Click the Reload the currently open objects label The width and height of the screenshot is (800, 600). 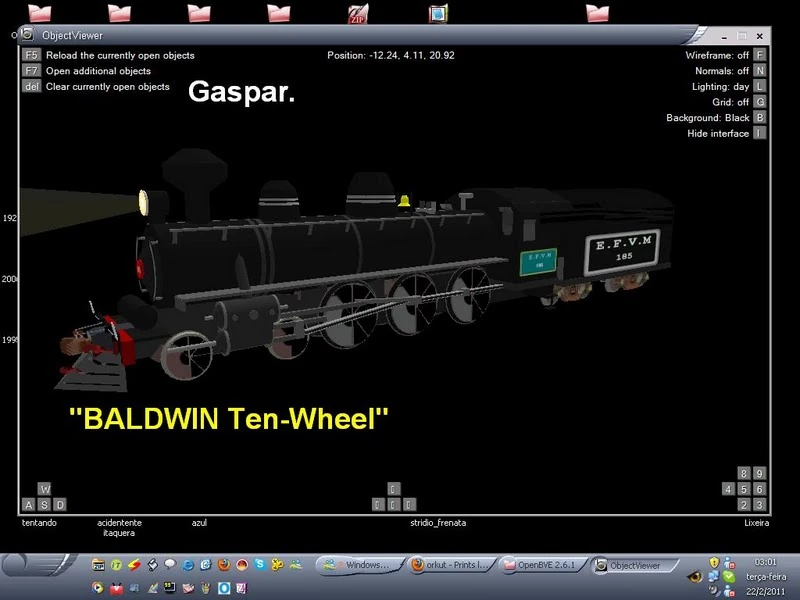click(x=120, y=55)
